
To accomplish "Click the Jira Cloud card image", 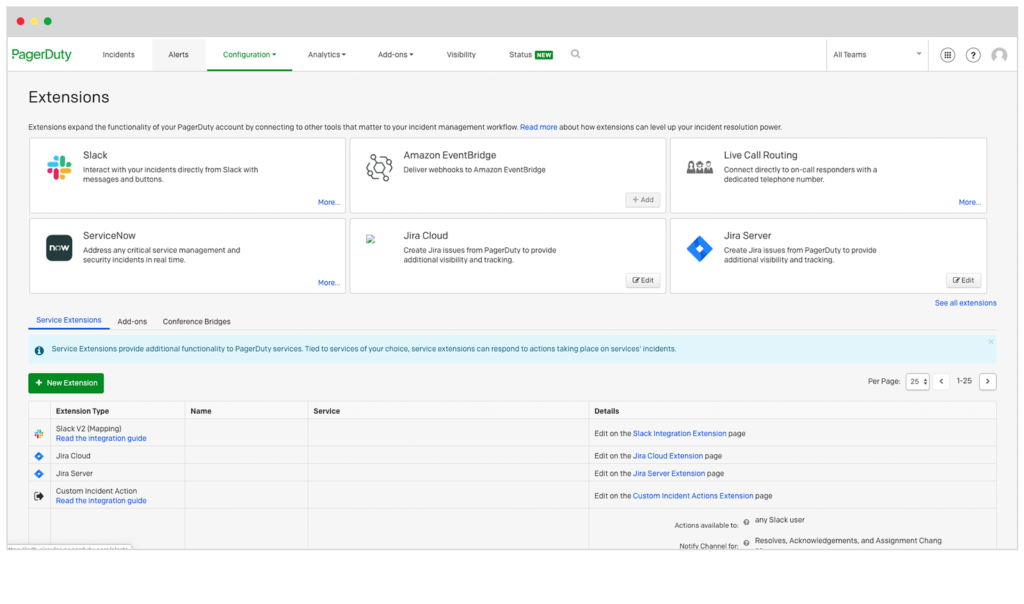I will point(370,239).
